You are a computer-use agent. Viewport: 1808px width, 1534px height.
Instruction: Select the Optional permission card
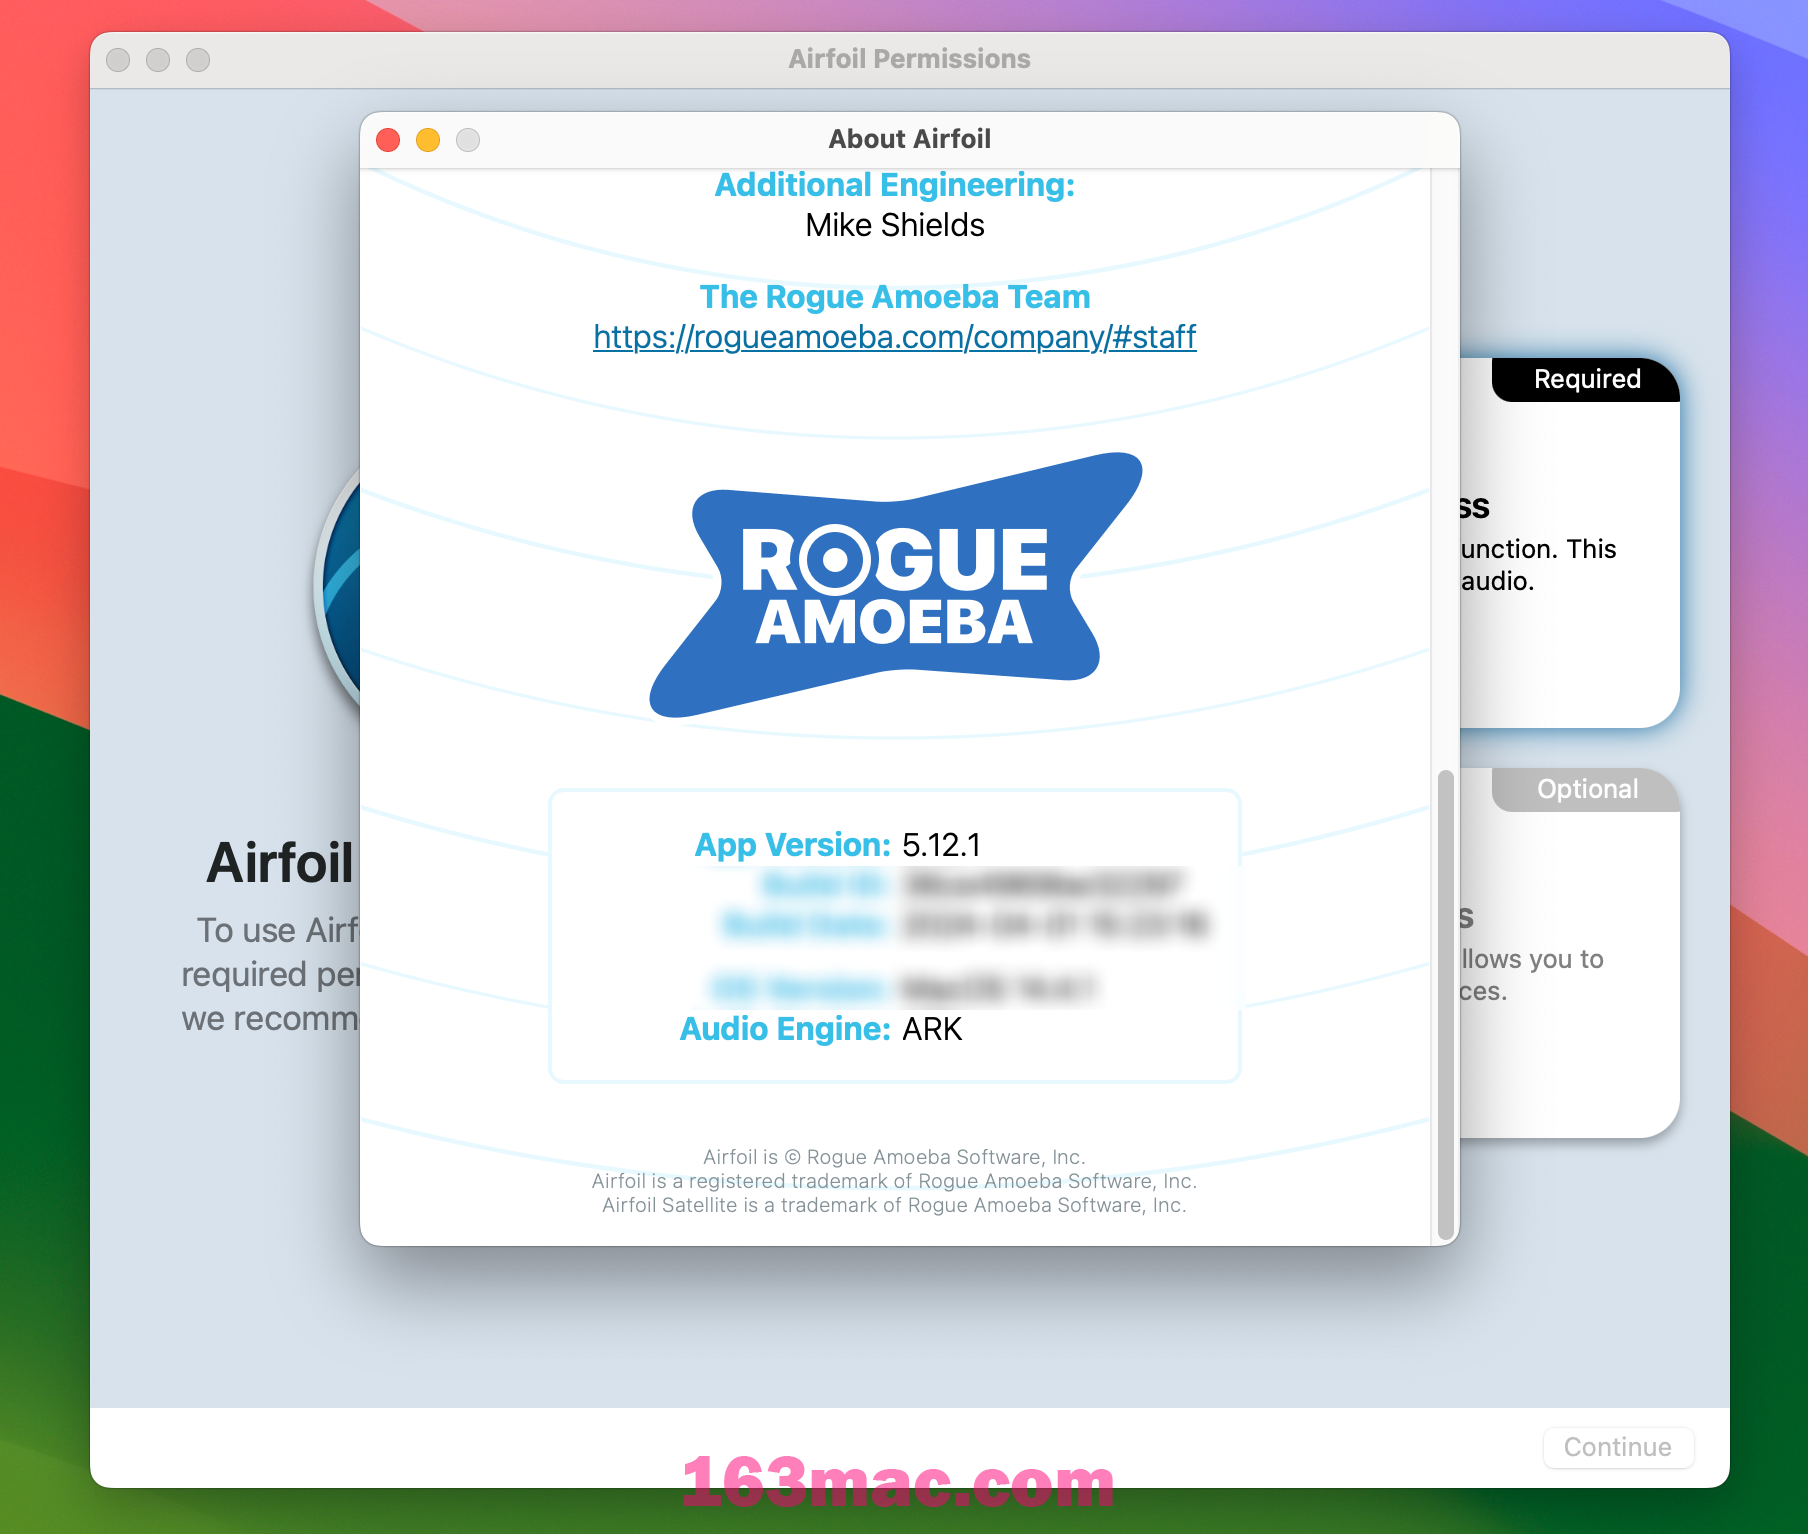click(x=1570, y=953)
